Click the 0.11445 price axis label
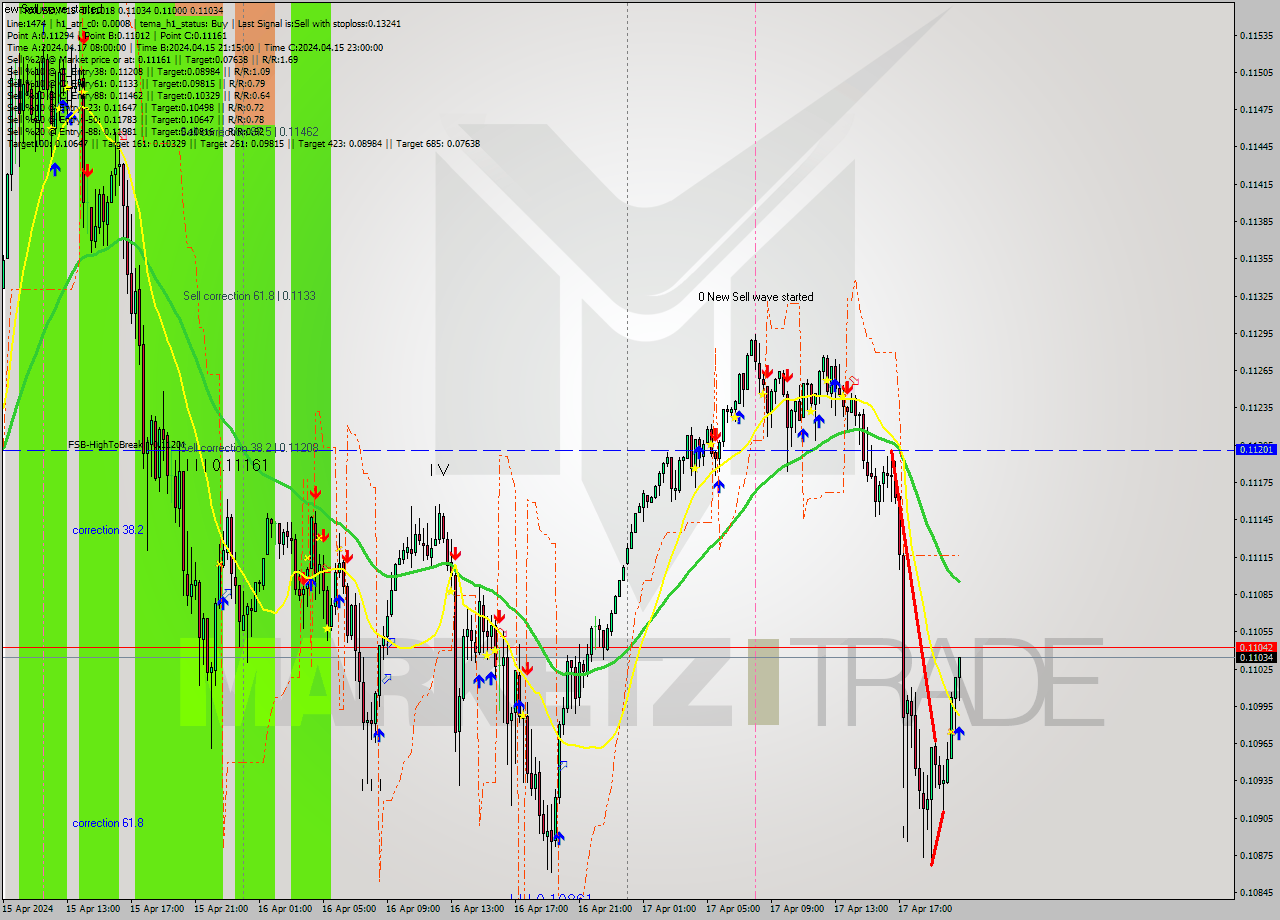The height and width of the screenshot is (920, 1280). 1257,147
